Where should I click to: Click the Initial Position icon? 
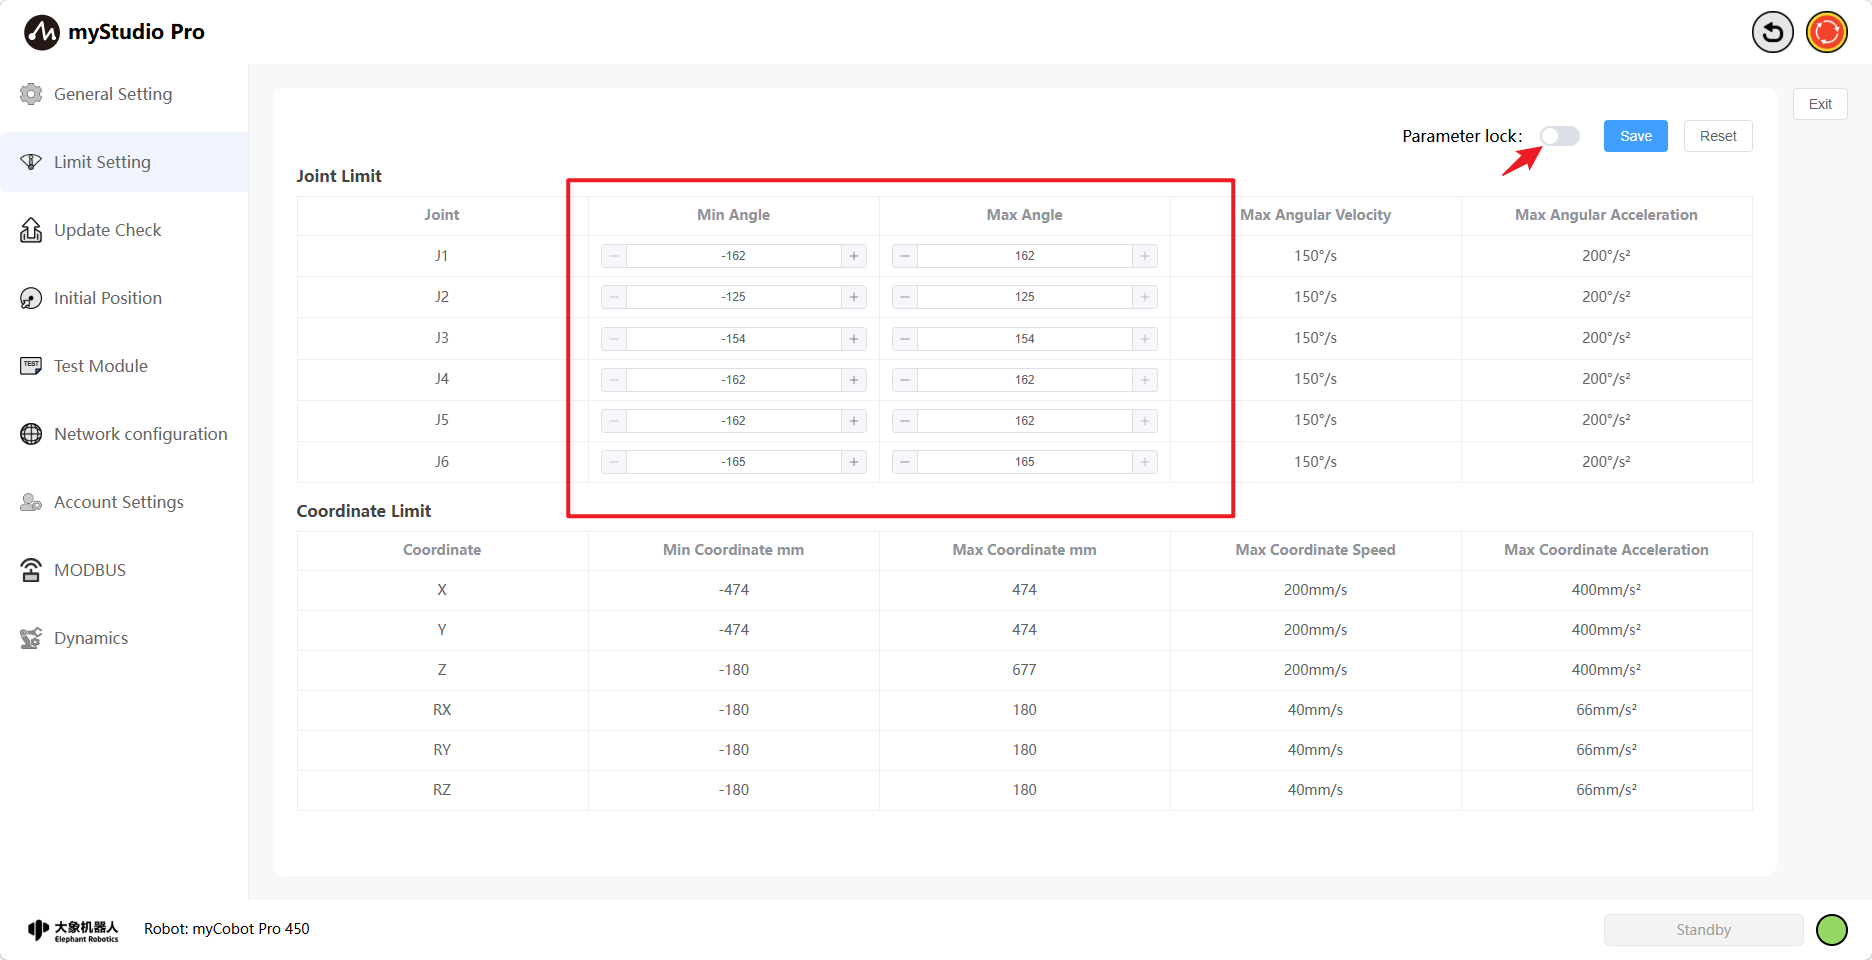click(x=31, y=298)
